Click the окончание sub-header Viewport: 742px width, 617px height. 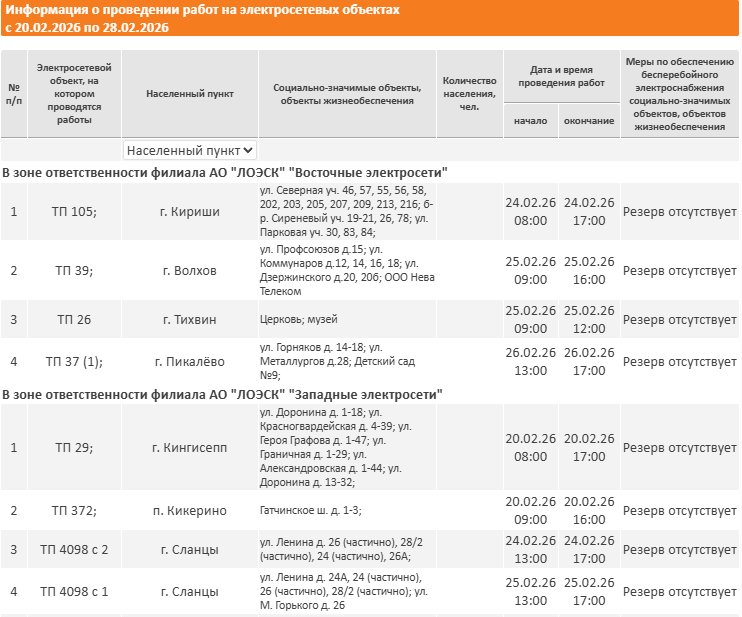pyautogui.click(x=589, y=121)
